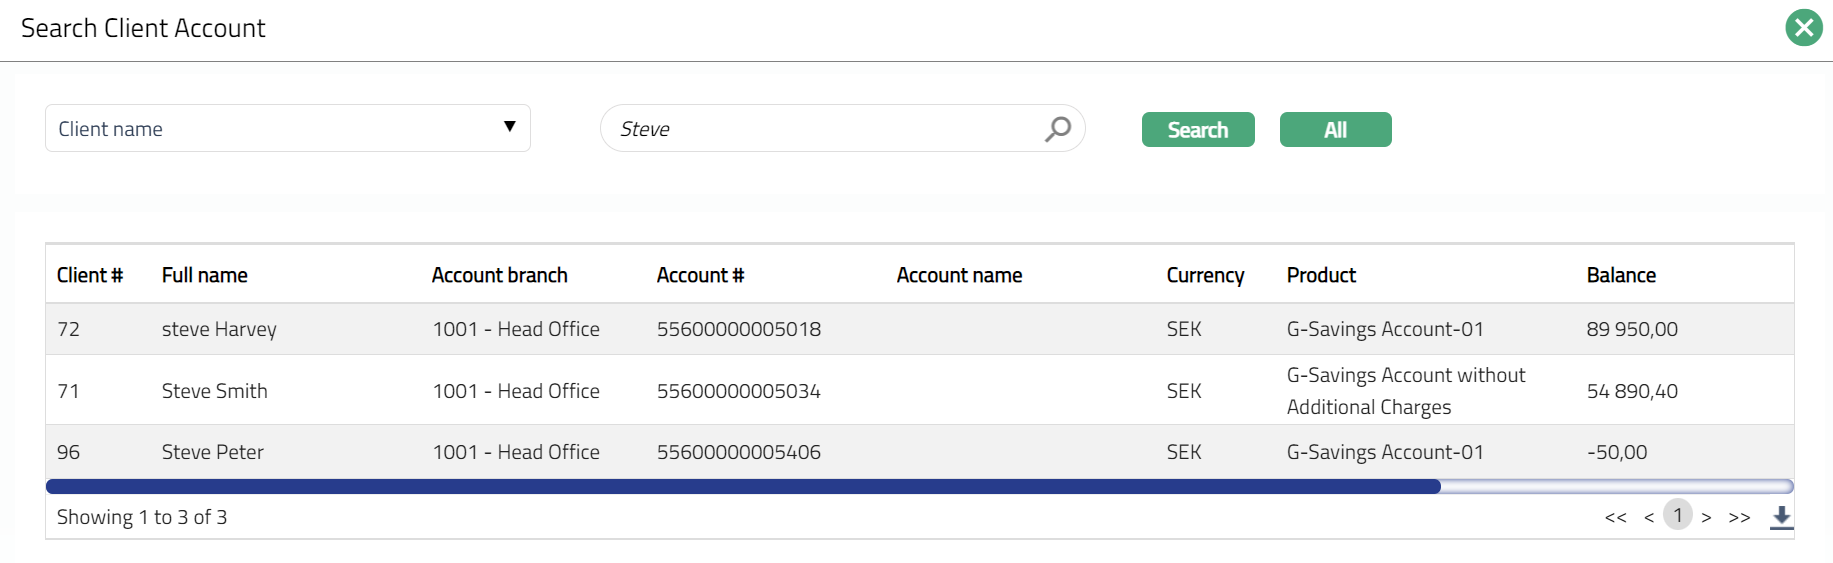Viewport: 1833px width, 563px height.
Task: Jump to the last results page
Action: click(1739, 517)
